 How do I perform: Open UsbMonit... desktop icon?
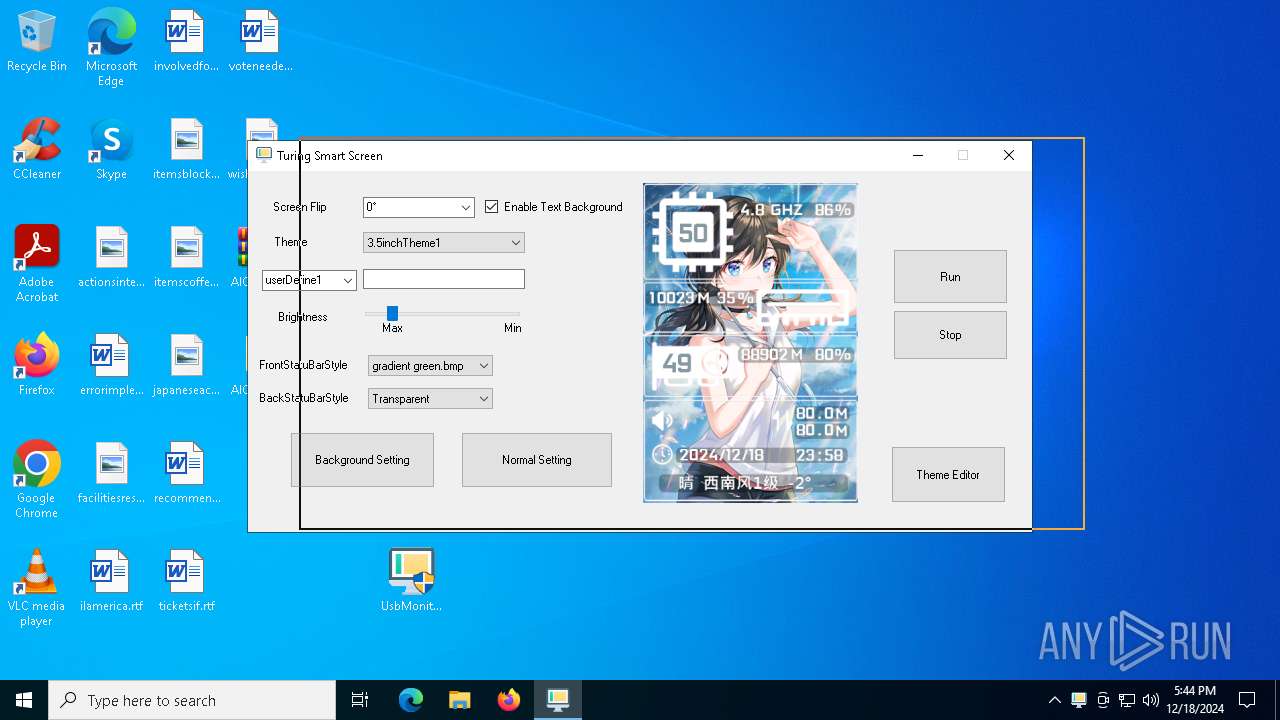(411, 582)
